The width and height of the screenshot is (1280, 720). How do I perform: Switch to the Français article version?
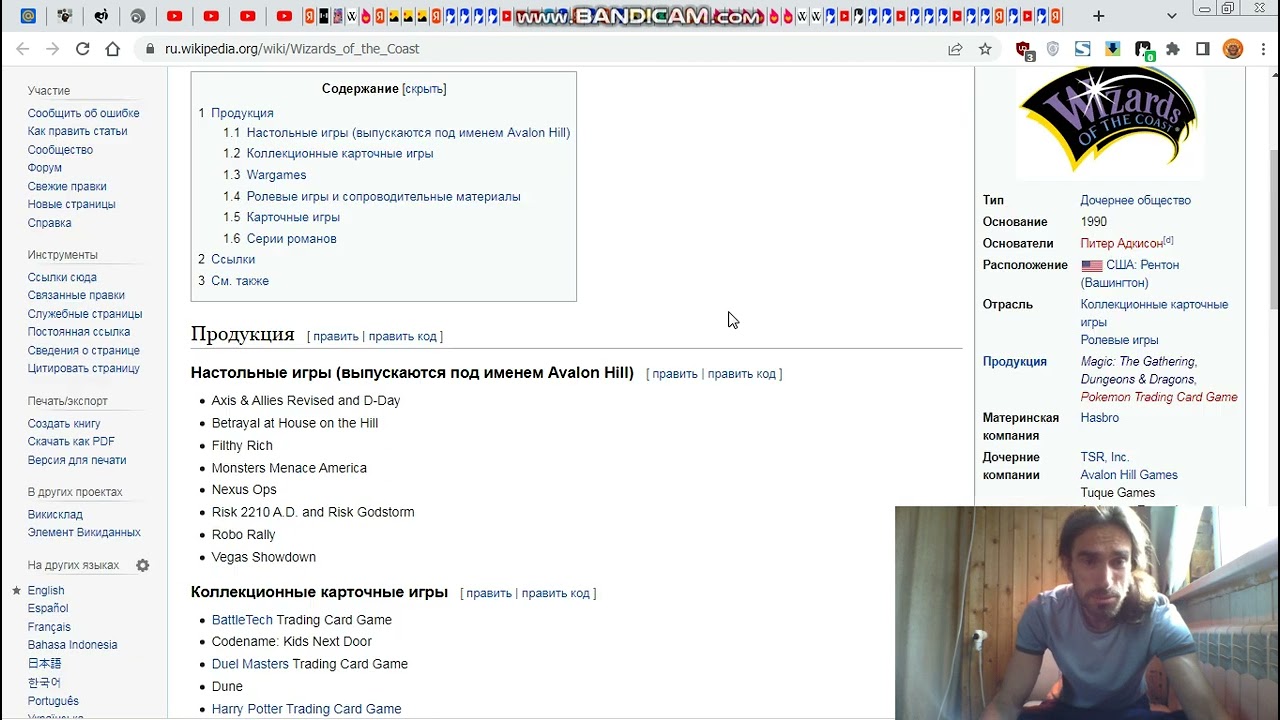pos(49,627)
